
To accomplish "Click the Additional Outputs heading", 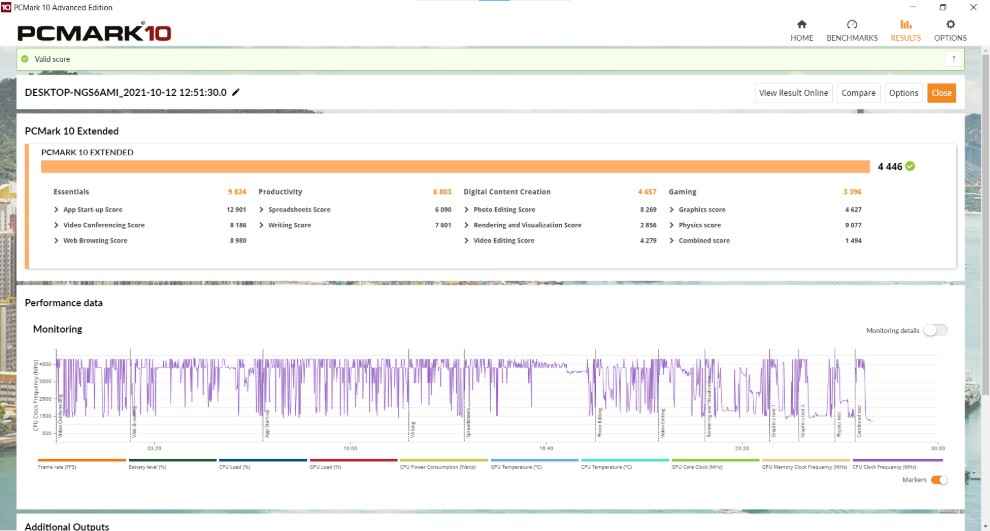I will click(x=67, y=526).
